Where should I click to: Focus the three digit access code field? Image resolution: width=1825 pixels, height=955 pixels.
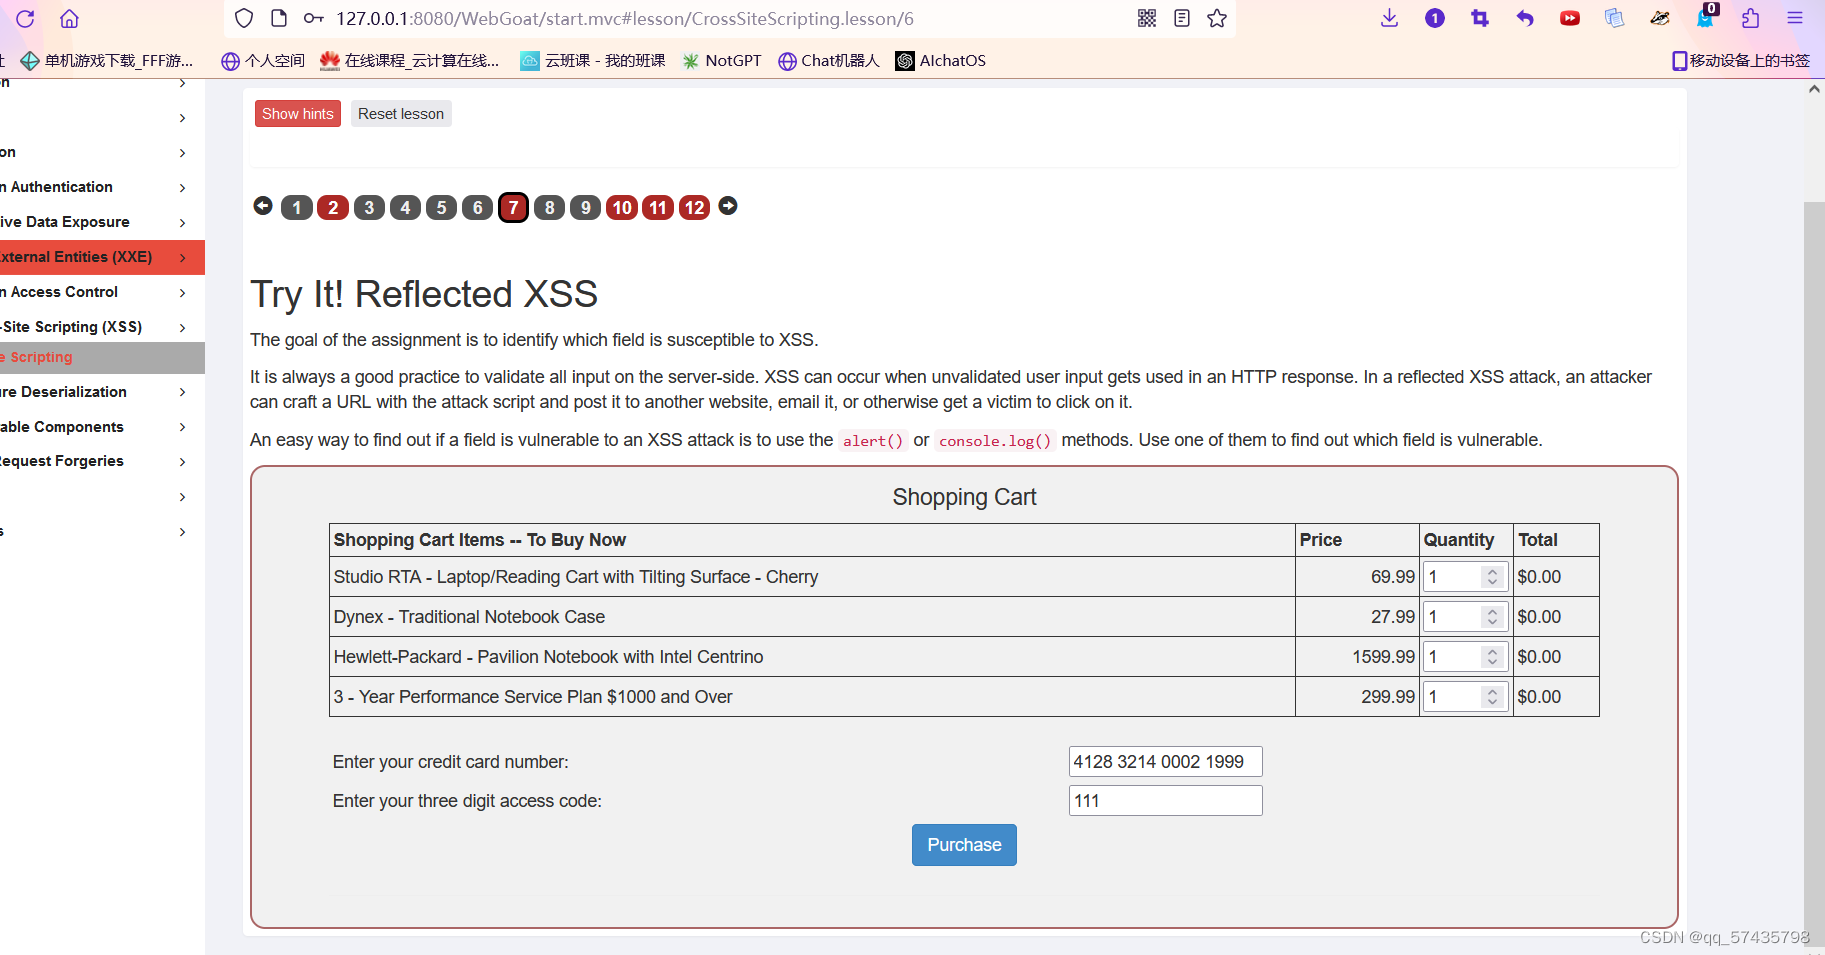(x=1166, y=801)
